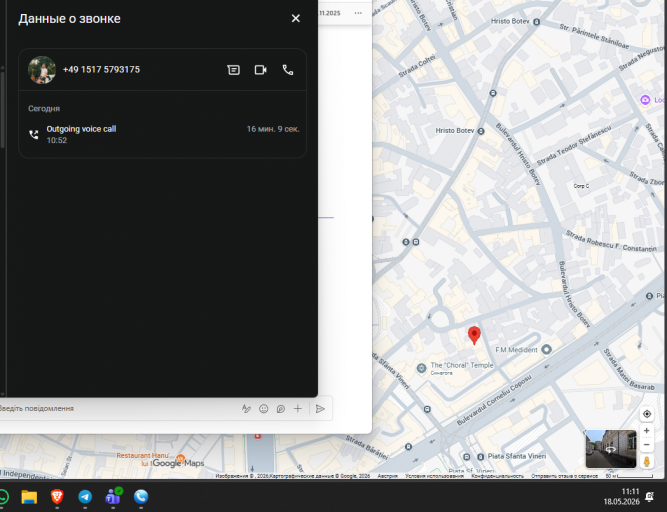Image resolution: width=667 pixels, height=512 pixels.
Task: Open the Restaurant Hanu' lui marker
Action: click(x=180, y=458)
